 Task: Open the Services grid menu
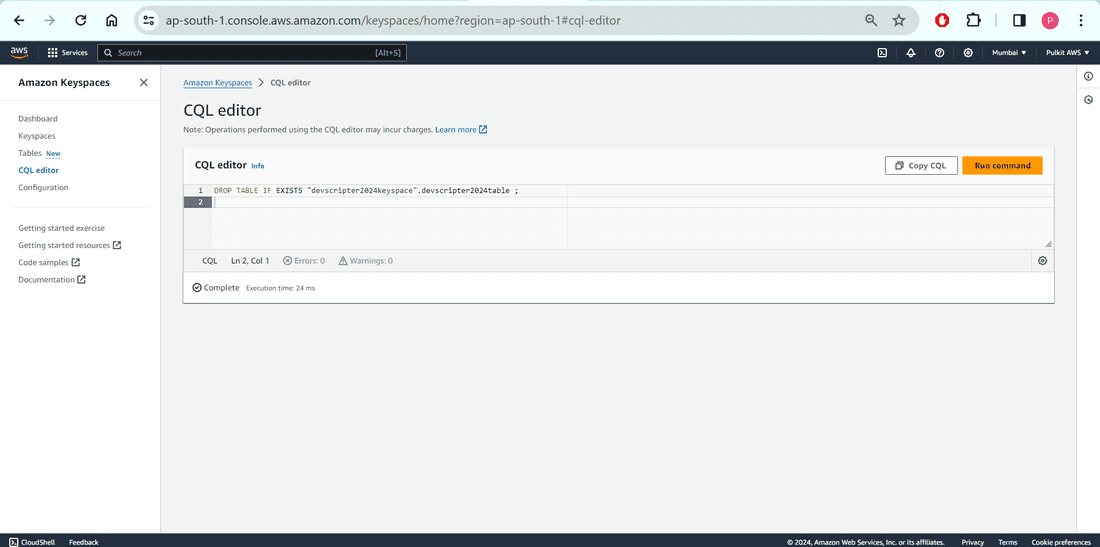[x=67, y=53]
